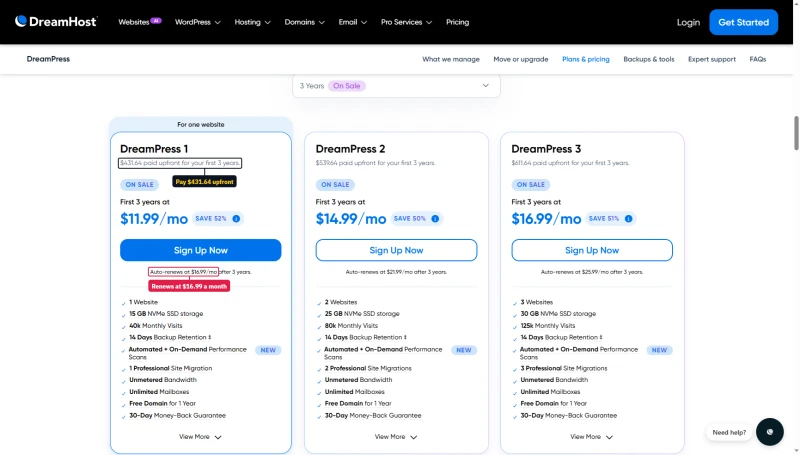This screenshot has height=455, width=800.
Task: Click '15 GB NVMe SSD storage' feature
Action: 166,314
